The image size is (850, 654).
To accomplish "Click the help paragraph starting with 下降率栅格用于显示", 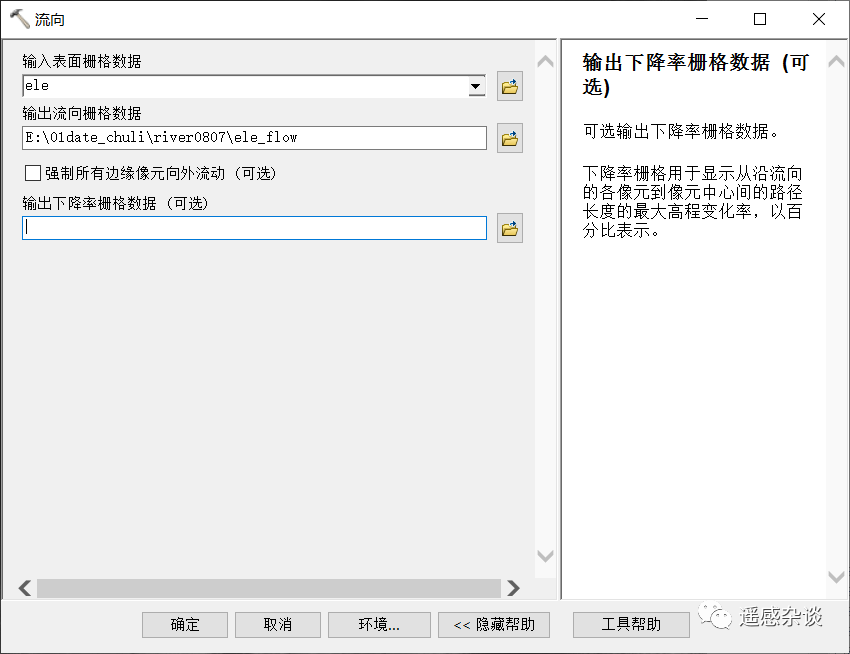I will click(692, 202).
